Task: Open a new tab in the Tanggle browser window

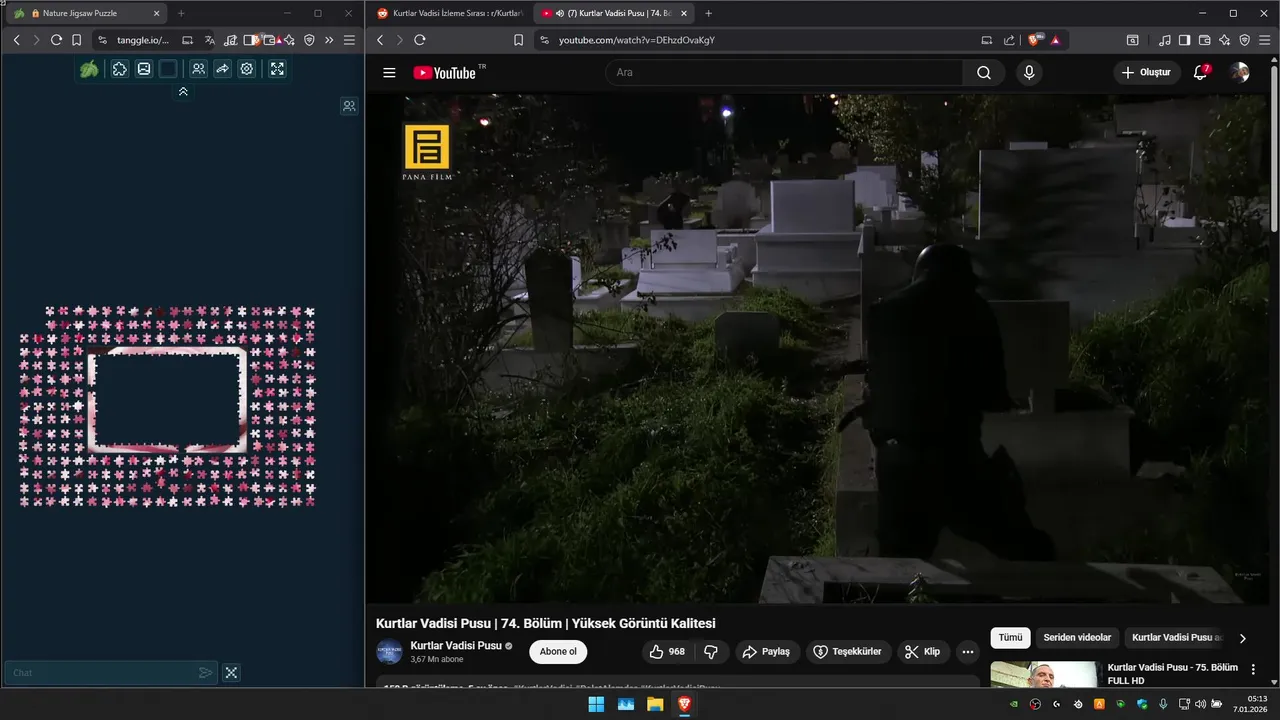Action: coord(181,13)
